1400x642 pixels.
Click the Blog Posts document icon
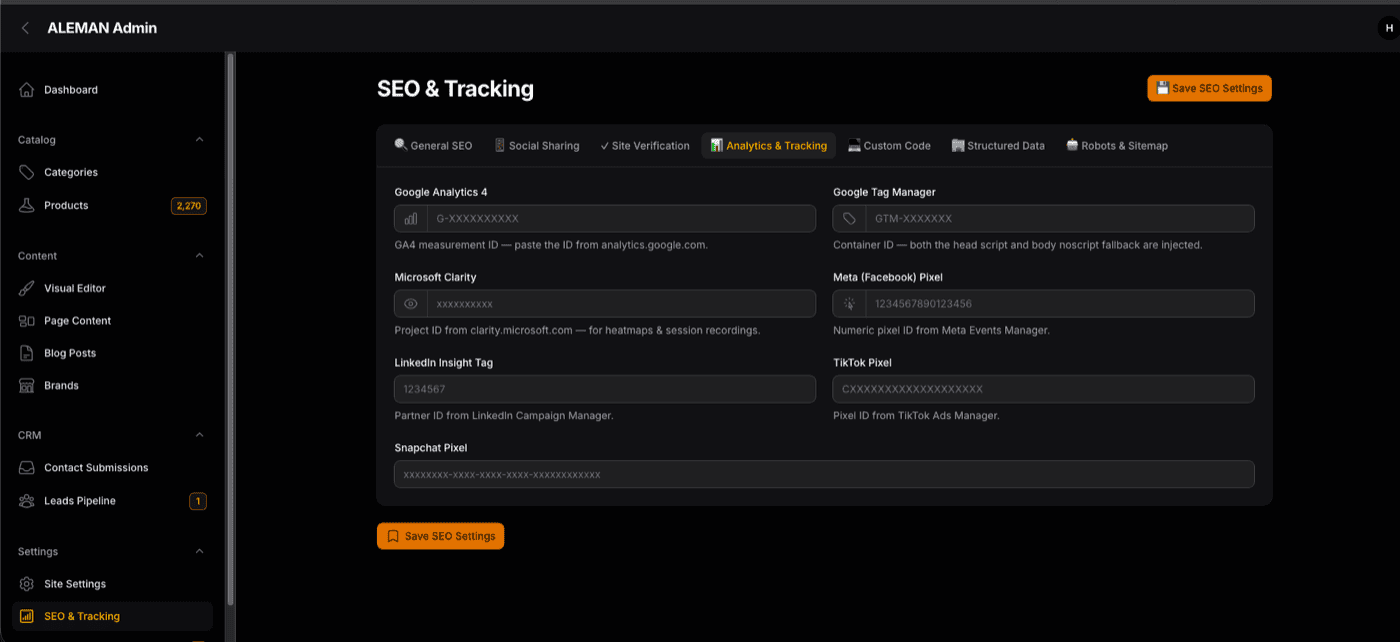pos(27,353)
